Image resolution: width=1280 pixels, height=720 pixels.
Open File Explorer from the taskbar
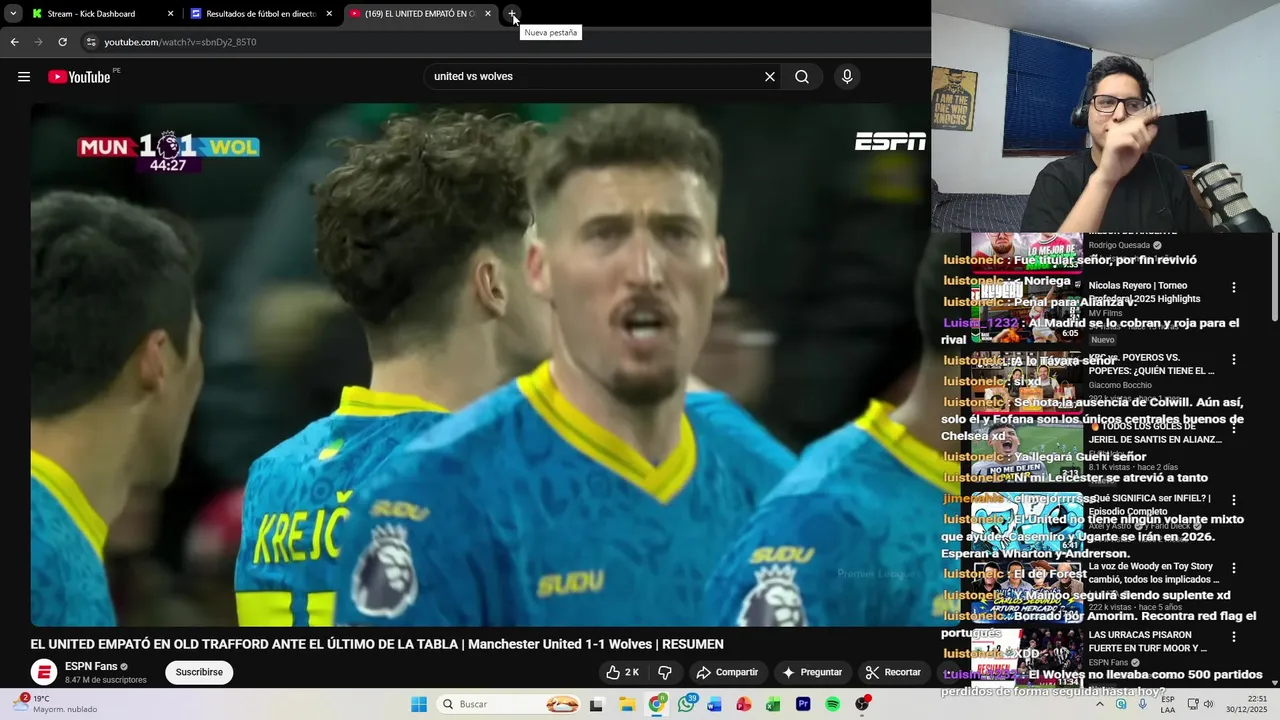coord(627,704)
